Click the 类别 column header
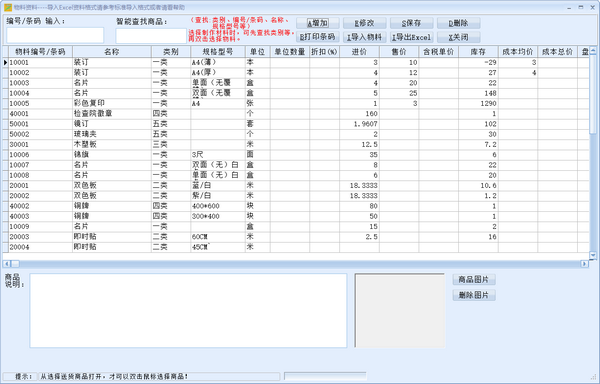 click(x=171, y=52)
